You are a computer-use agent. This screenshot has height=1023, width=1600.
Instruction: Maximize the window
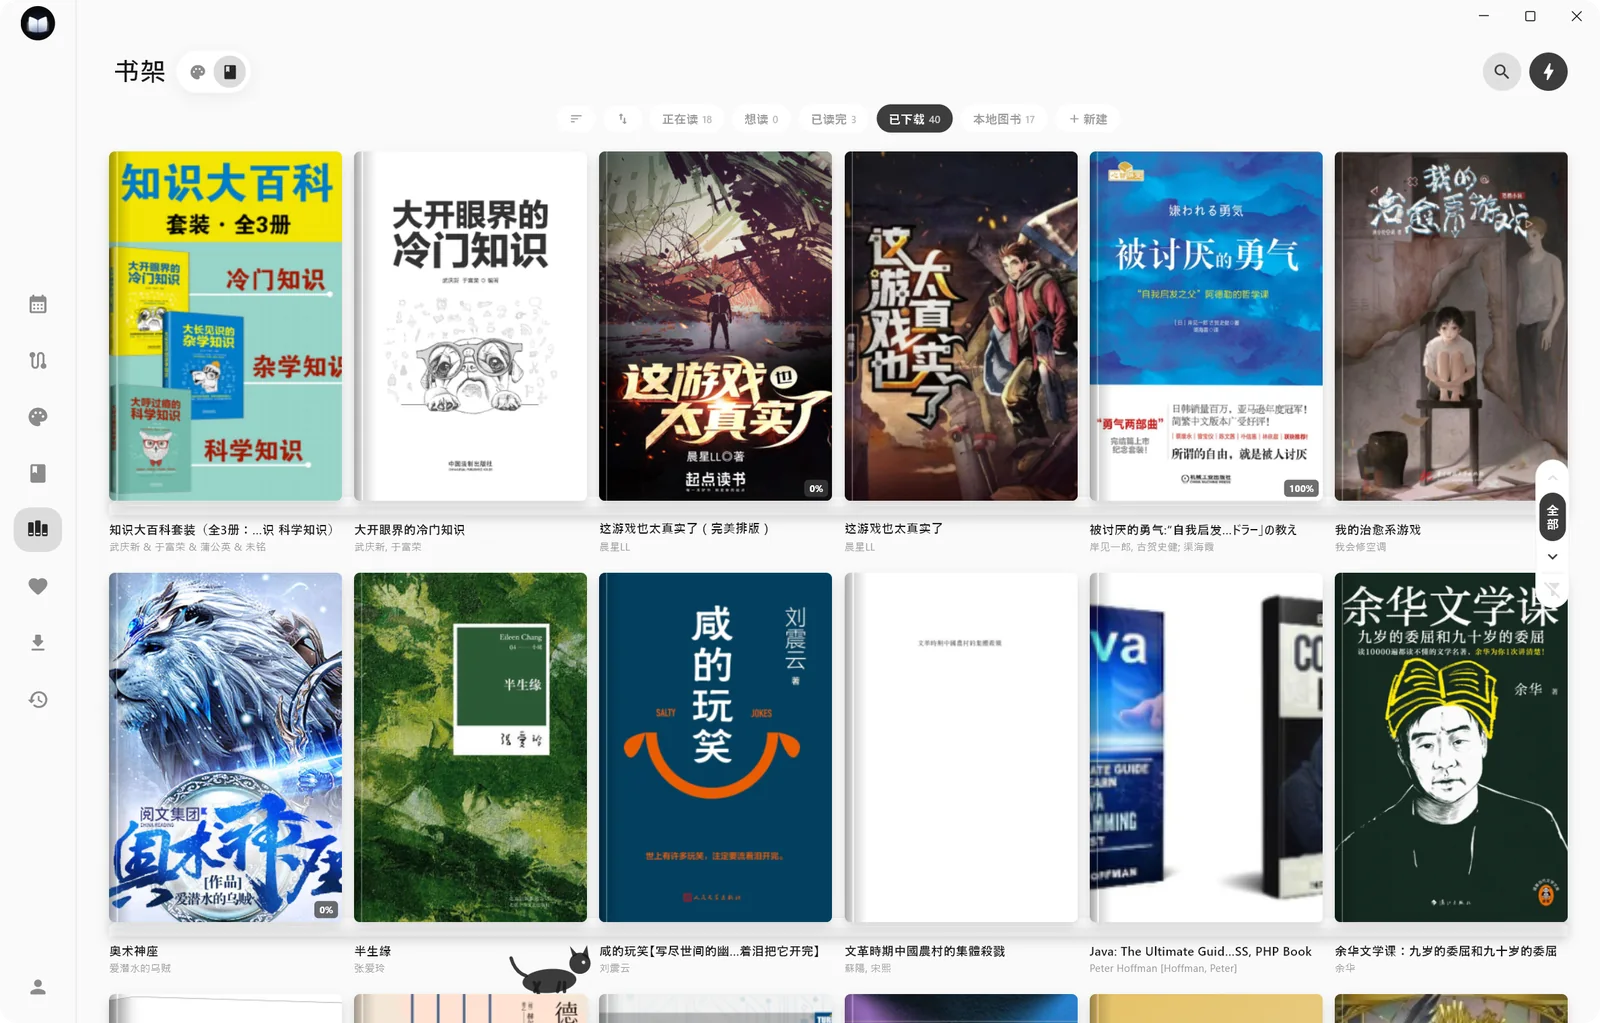point(1530,16)
